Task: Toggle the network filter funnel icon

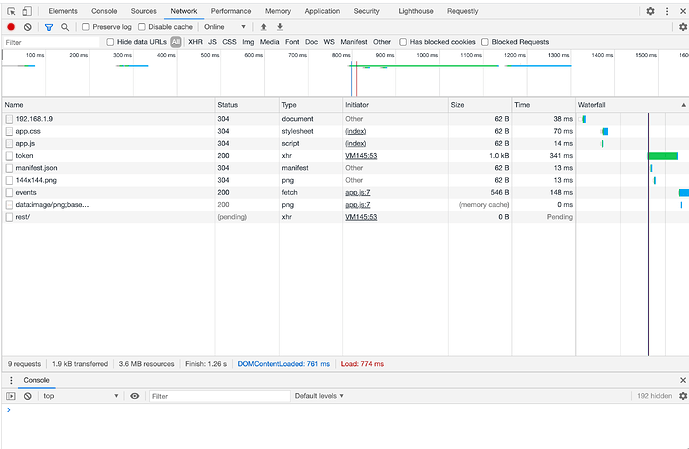Action: [48, 27]
